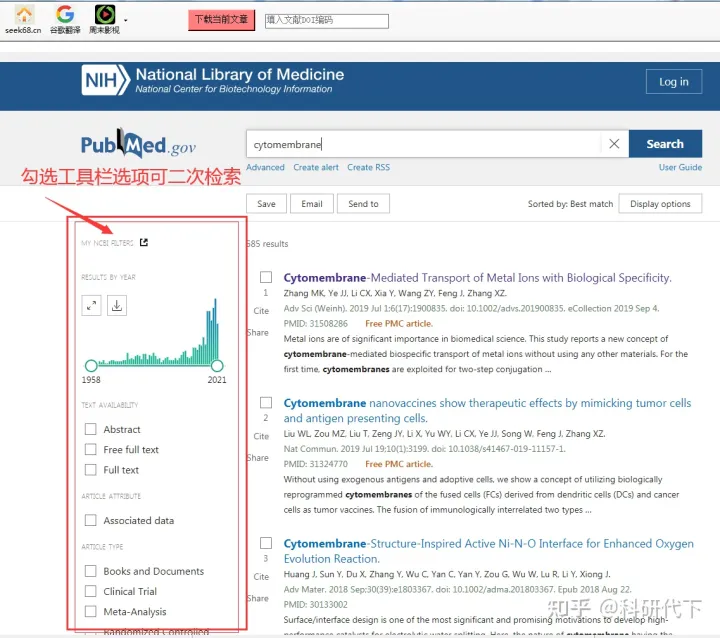Click the 585 results count text
Image resolution: width=720 pixels, height=638 pixels.
(267, 244)
